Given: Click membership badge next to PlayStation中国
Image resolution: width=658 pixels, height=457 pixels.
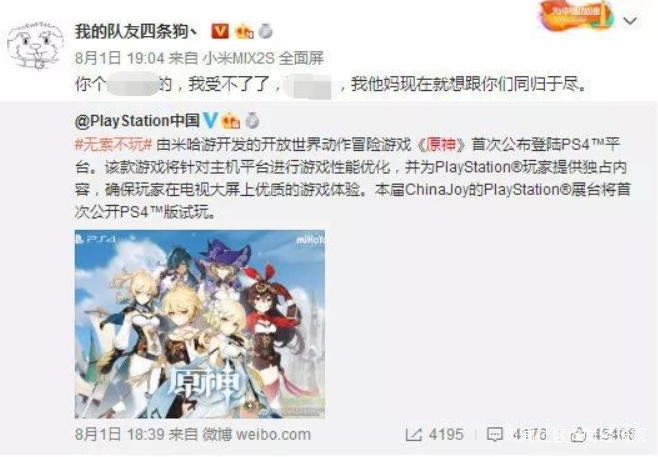Looking at the screenshot, I should point(231,120).
